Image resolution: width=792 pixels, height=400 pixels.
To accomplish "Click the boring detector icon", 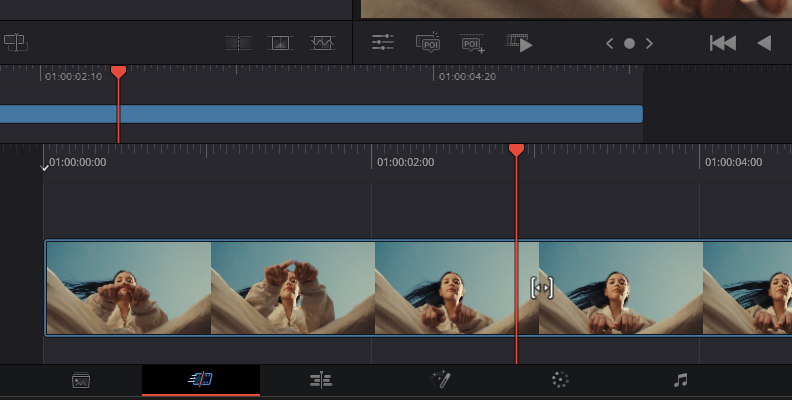I will [x=16, y=42].
